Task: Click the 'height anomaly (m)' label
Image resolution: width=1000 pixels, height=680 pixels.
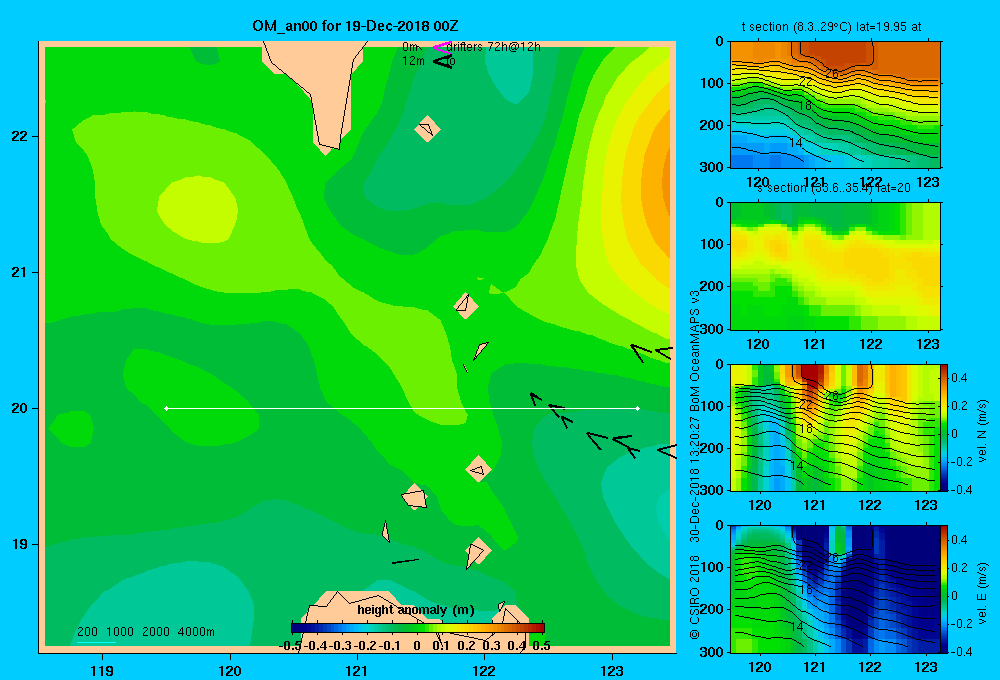Action: pyautogui.click(x=416, y=610)
